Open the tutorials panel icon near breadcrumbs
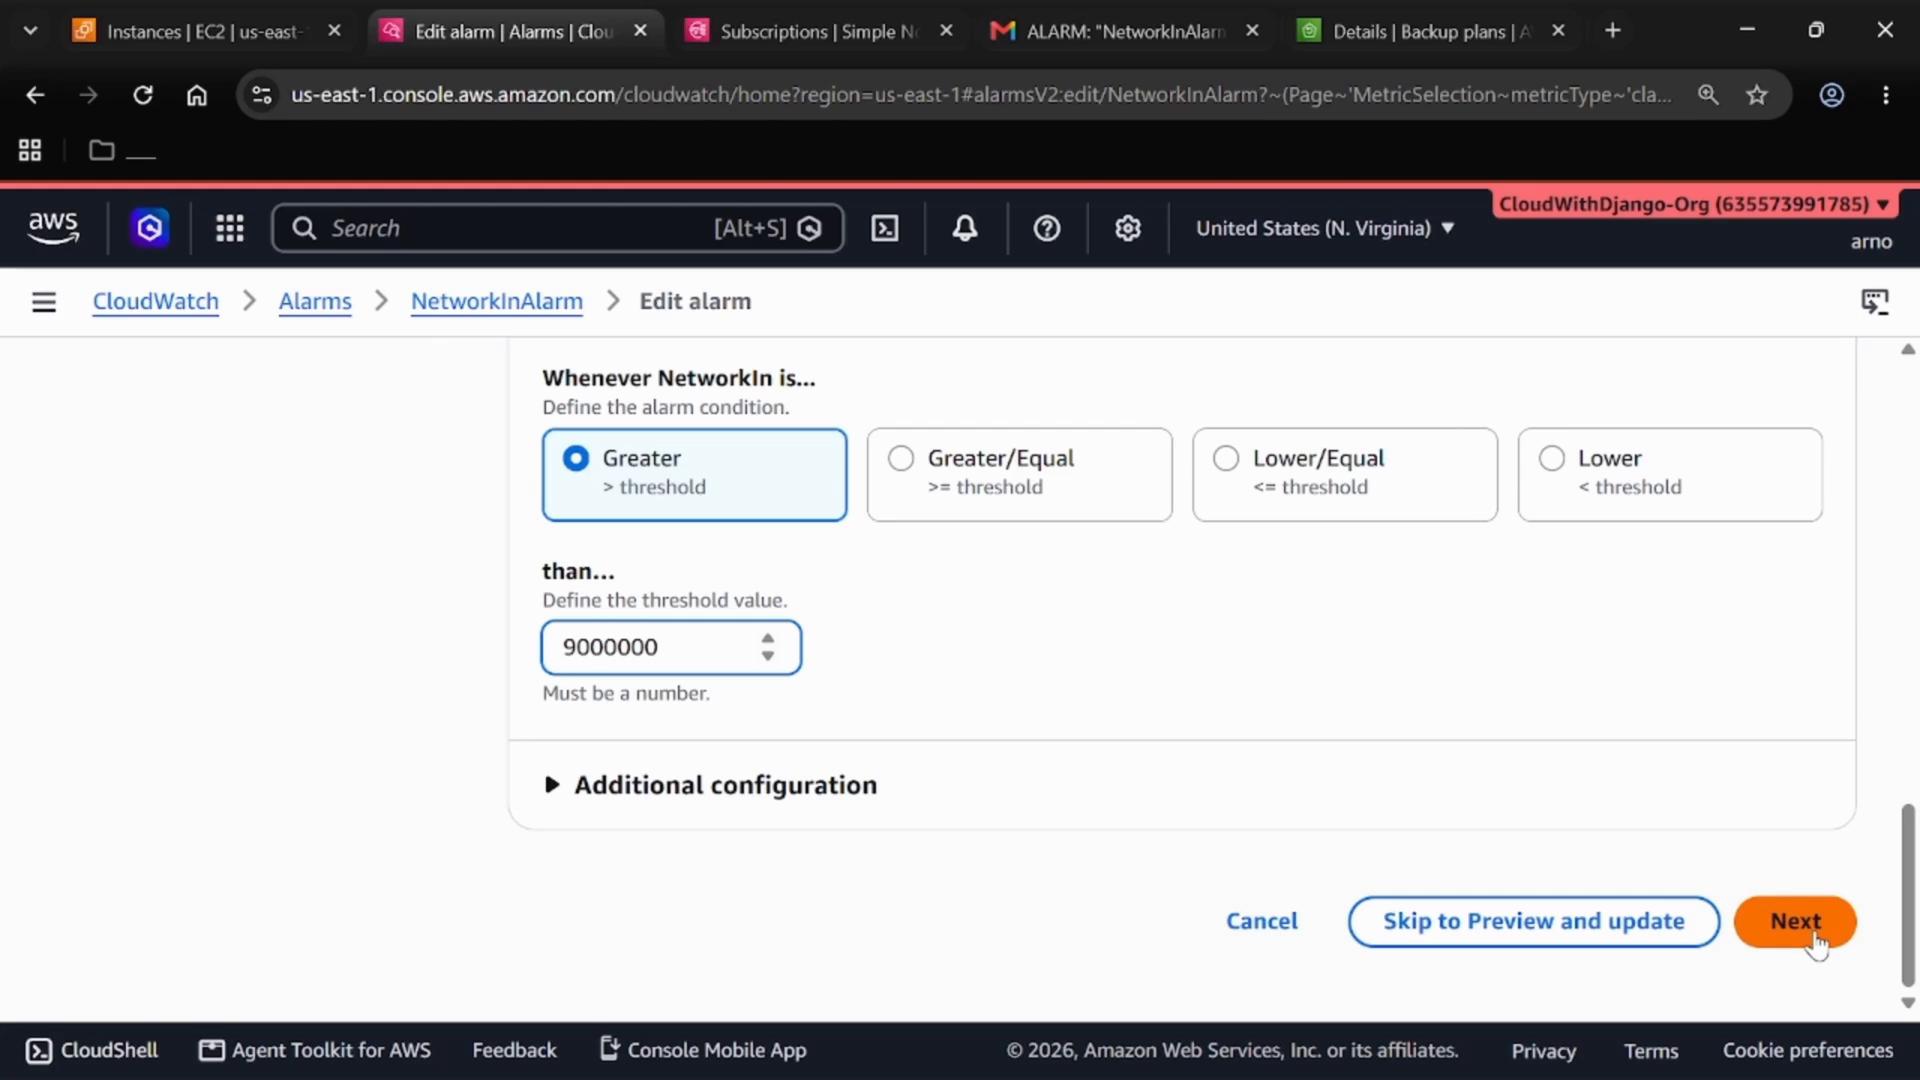The image size is (1920, 1080). click(1875, 301)
